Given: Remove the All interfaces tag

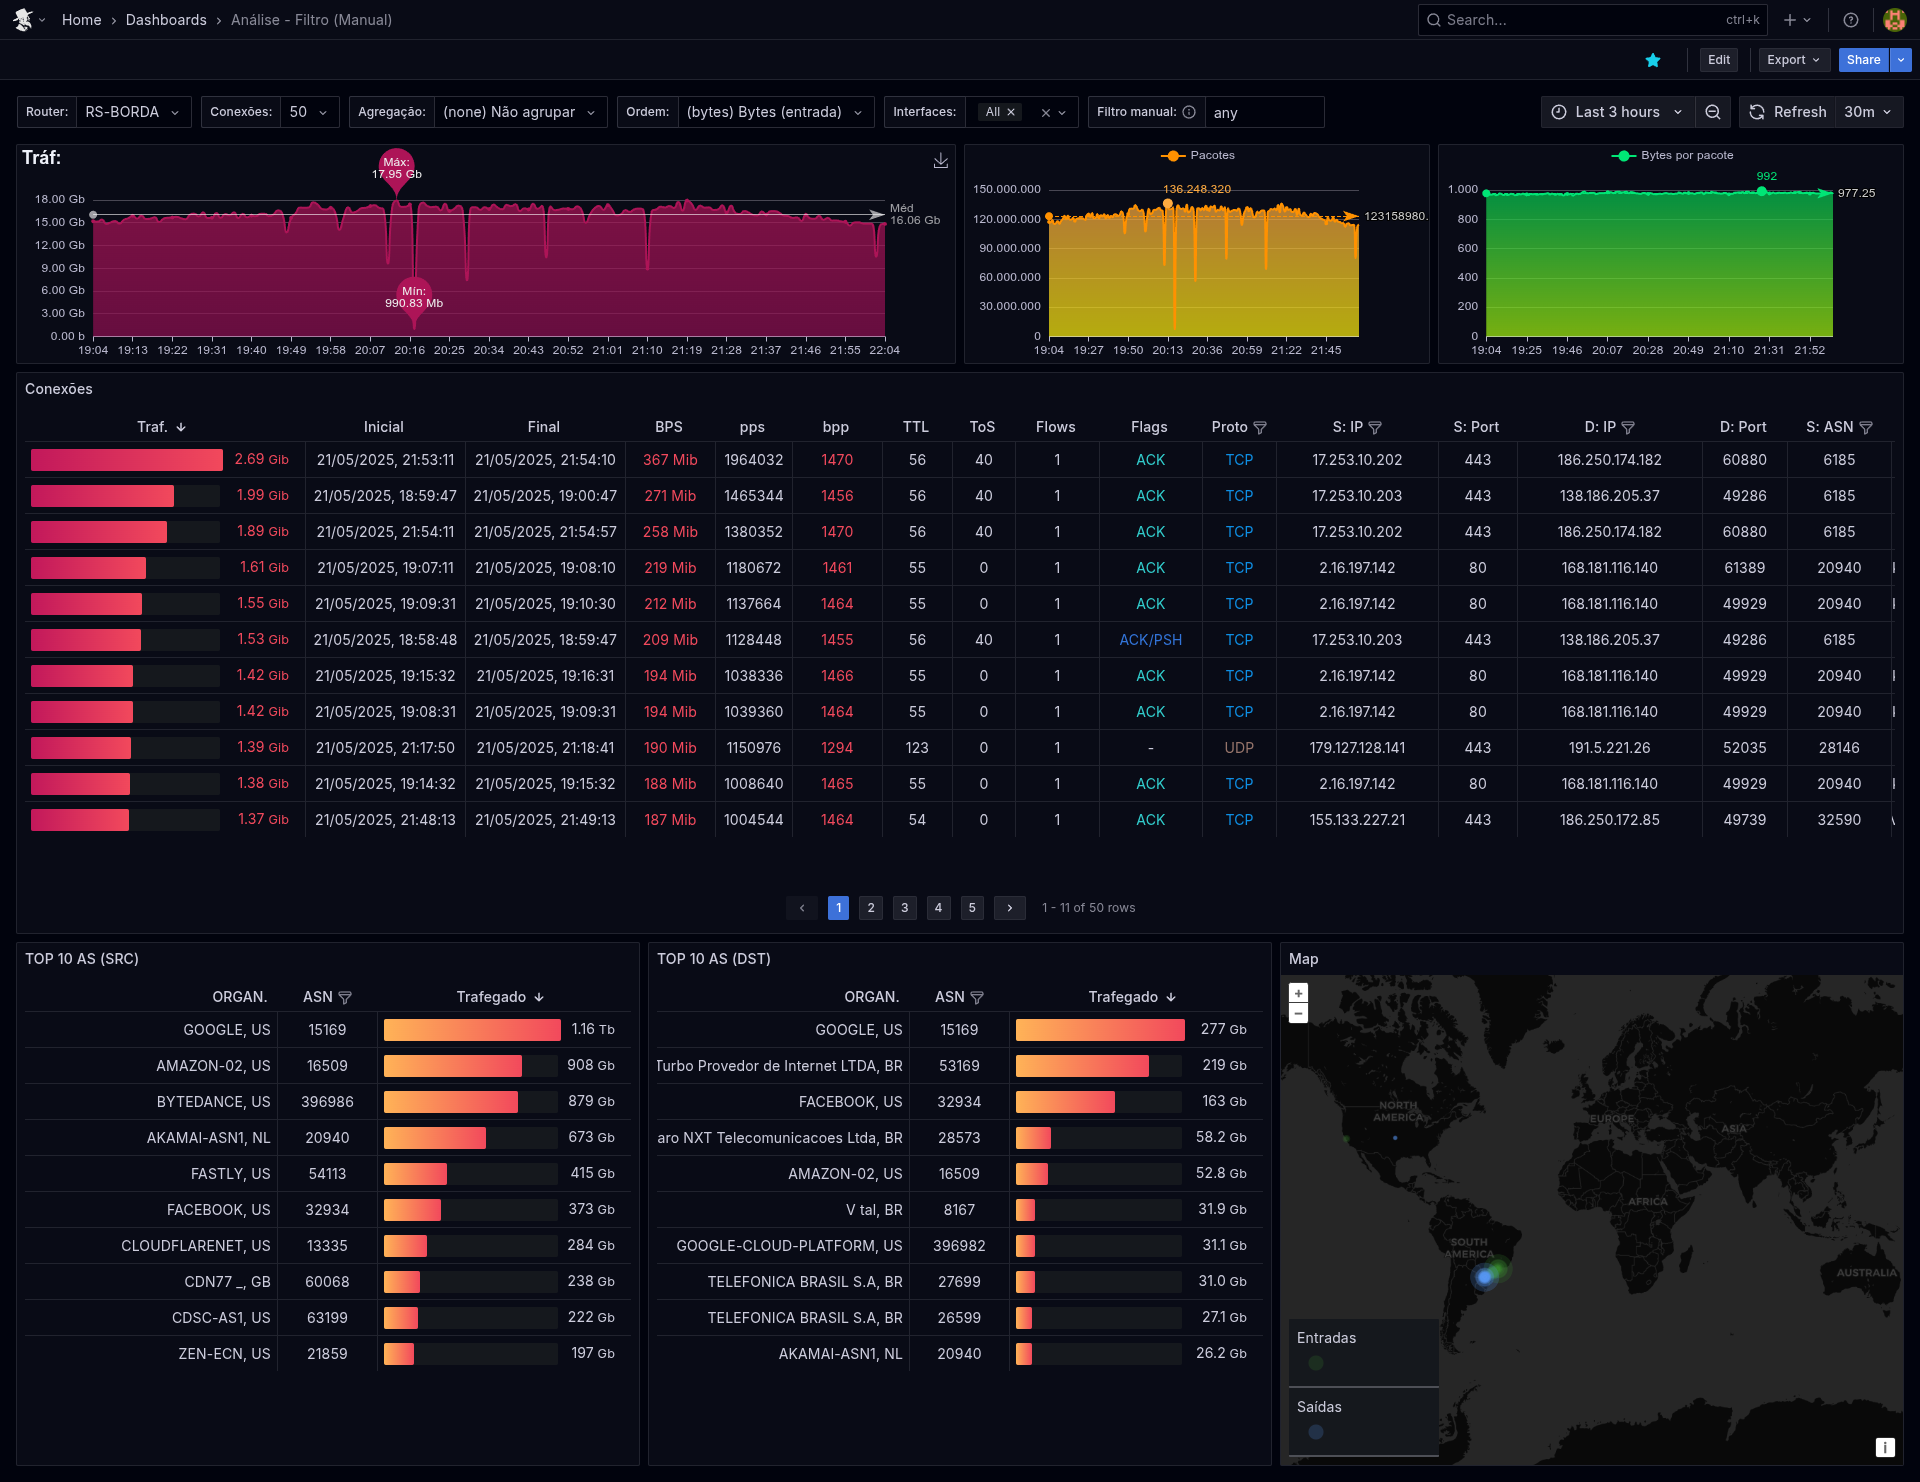Looking at the screenshot, I should point(1011,112).
